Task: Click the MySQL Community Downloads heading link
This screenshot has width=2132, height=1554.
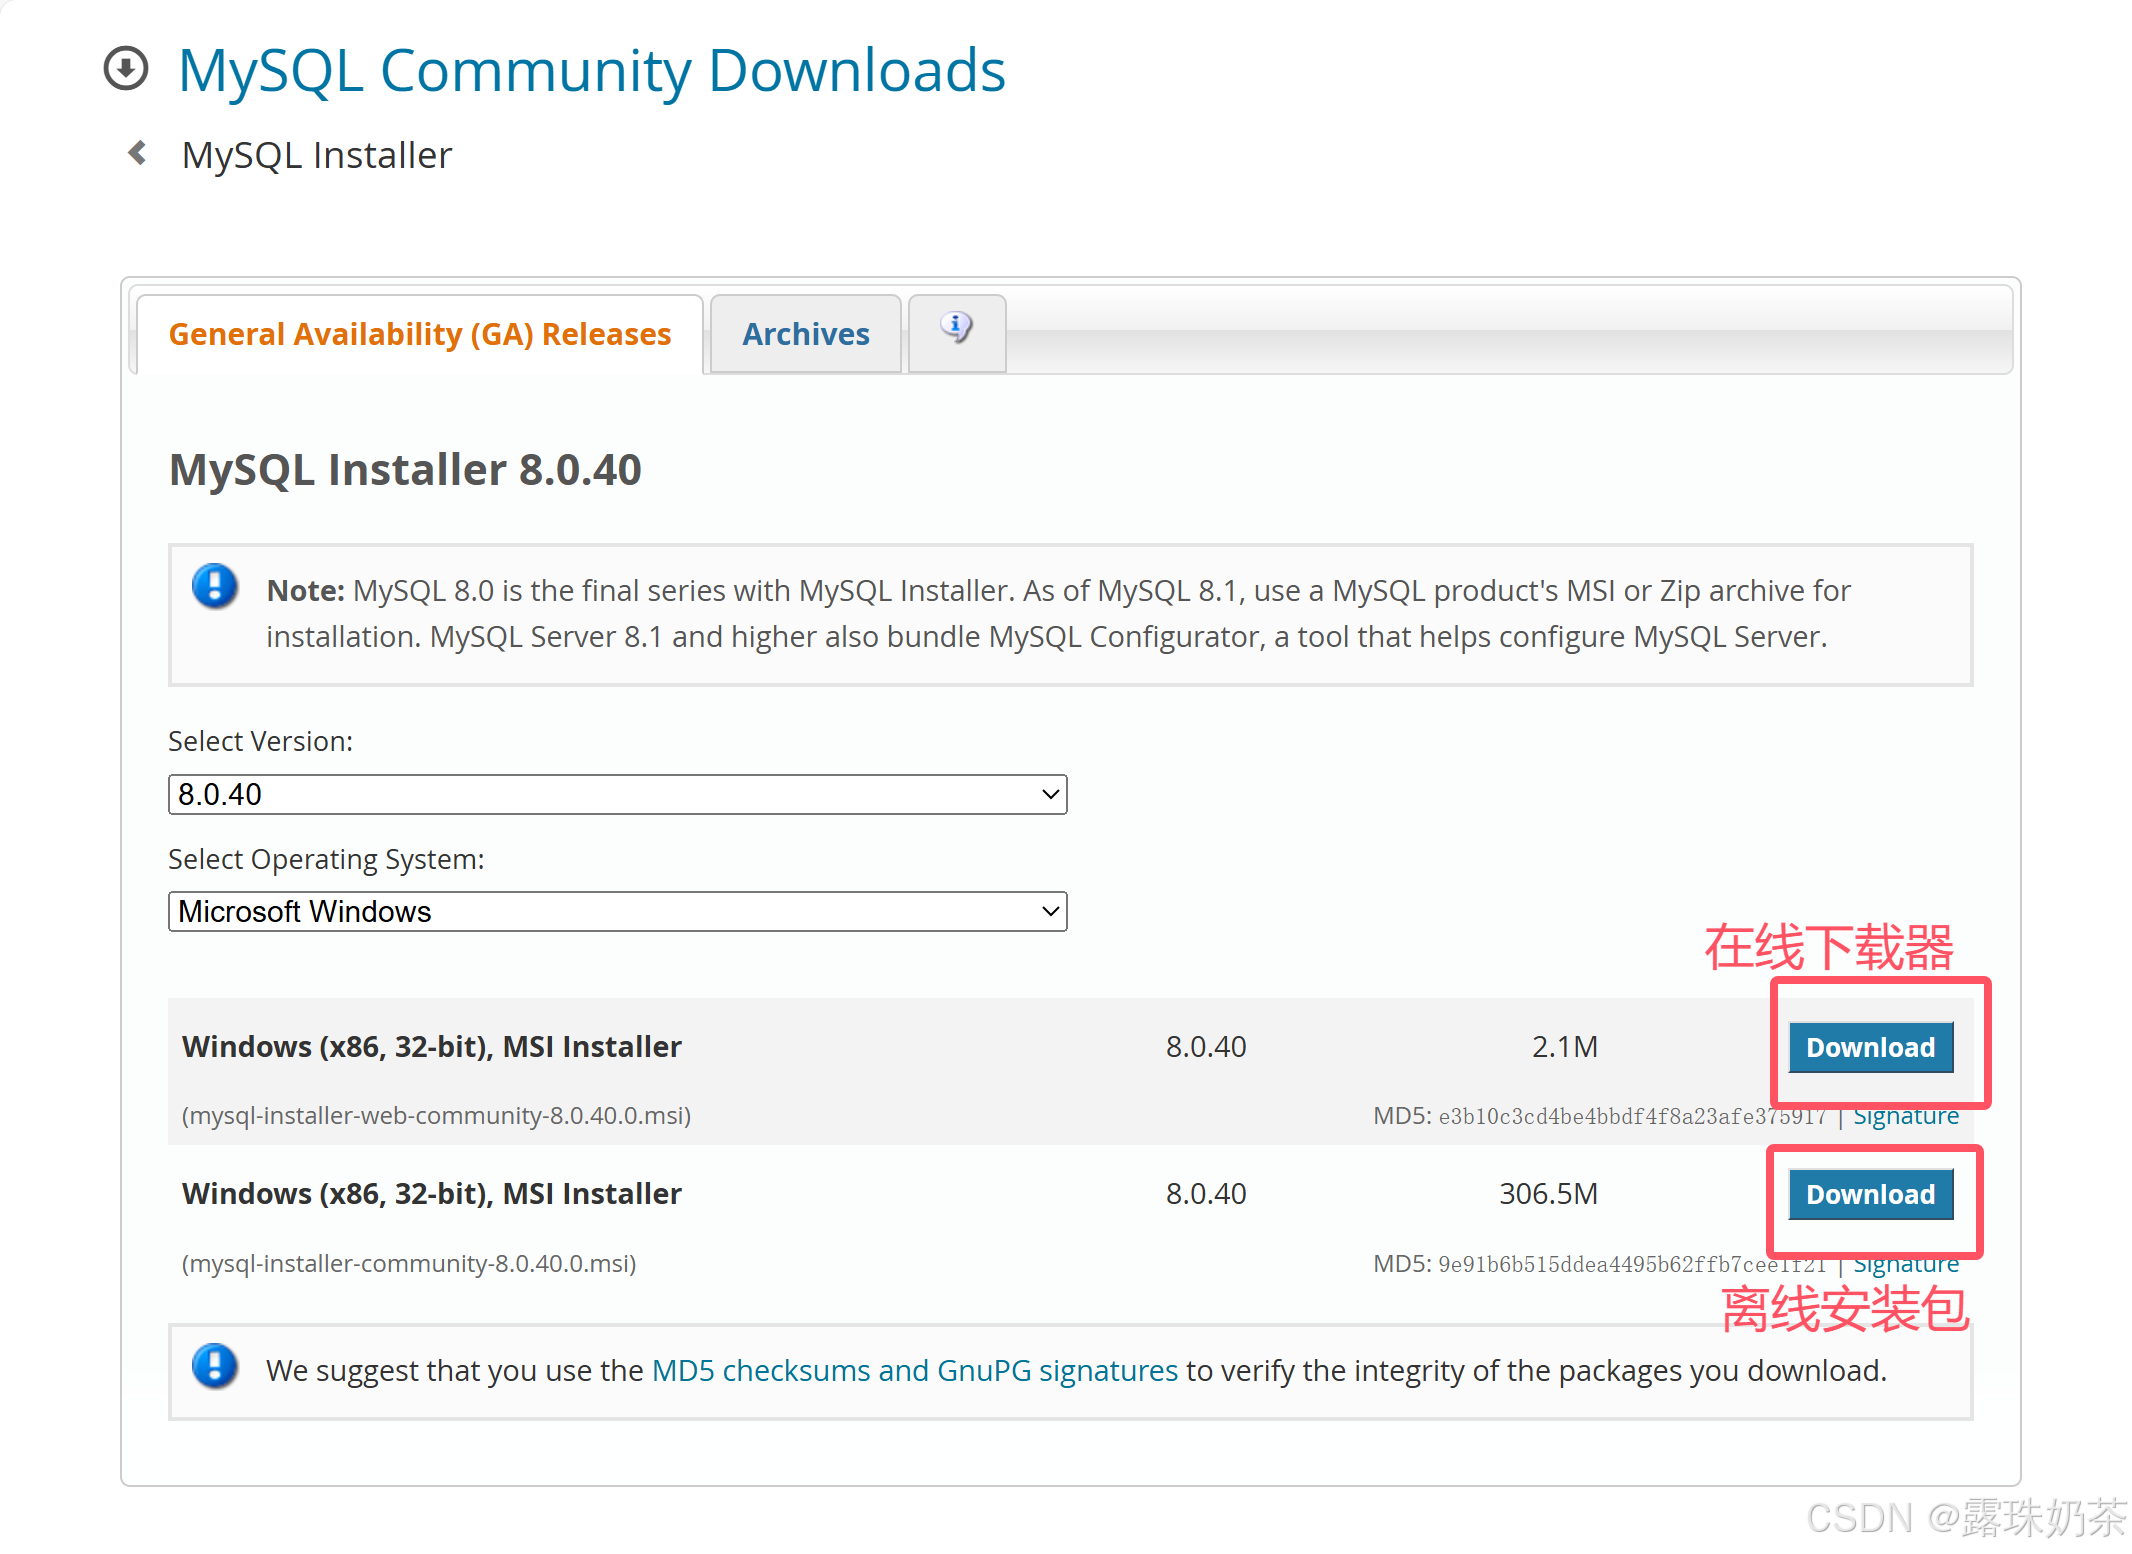Action: [x=591, y=71]
